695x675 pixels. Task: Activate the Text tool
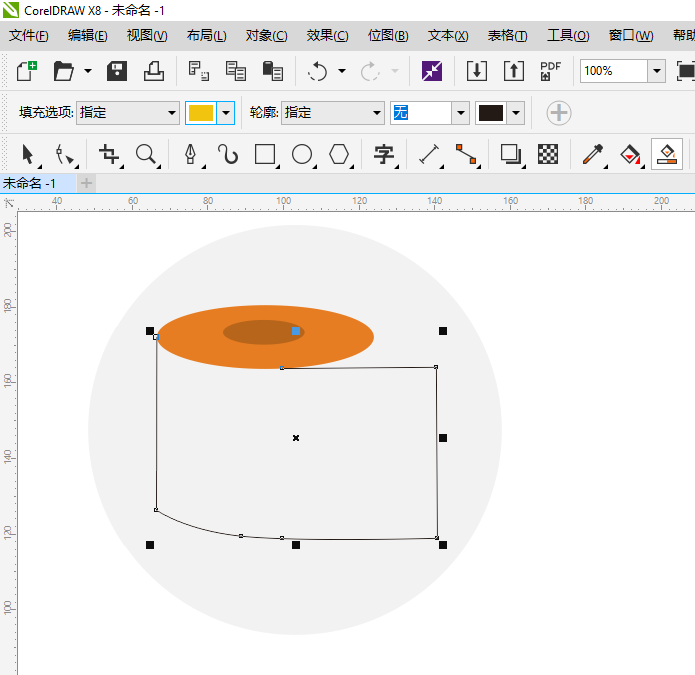click(x=384, y=154)
